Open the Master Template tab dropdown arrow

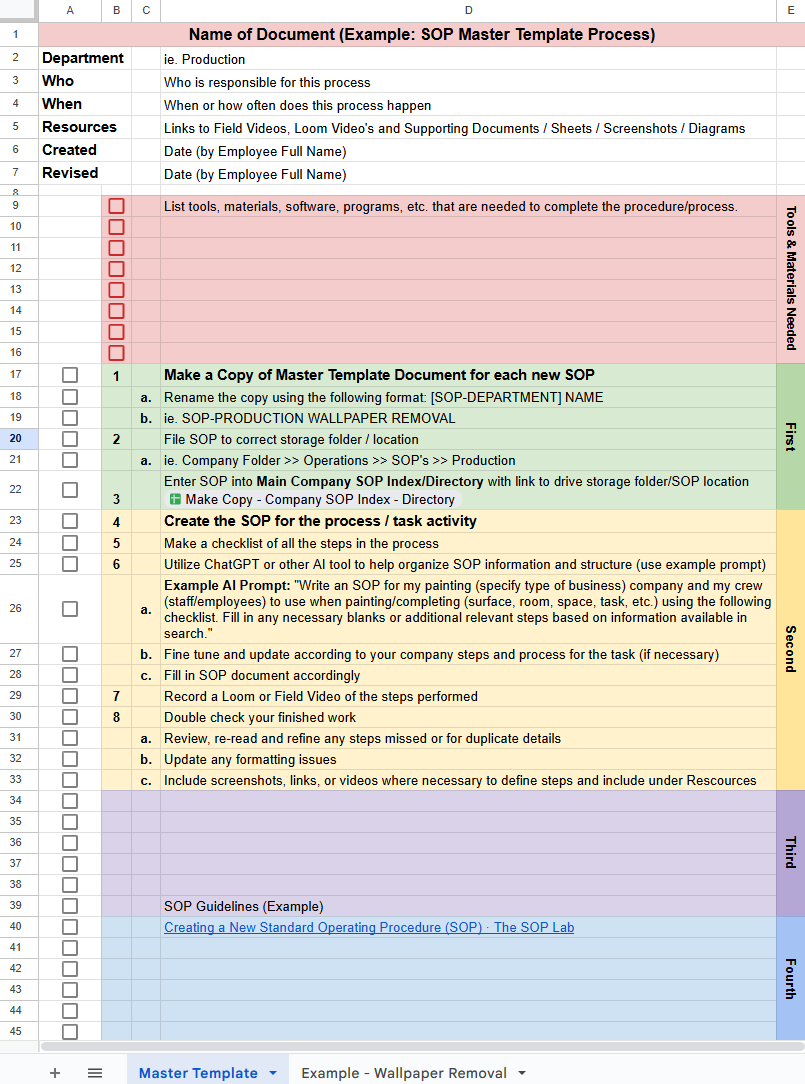click(x=271, y=1072)
